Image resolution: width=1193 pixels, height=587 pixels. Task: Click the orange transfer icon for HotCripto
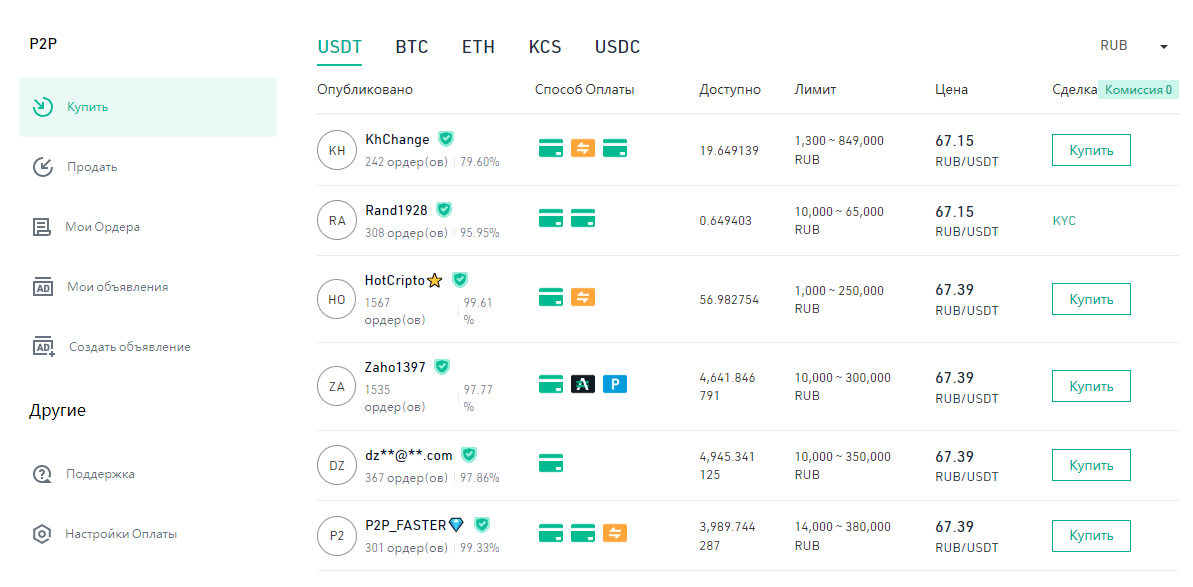(583, 297)
